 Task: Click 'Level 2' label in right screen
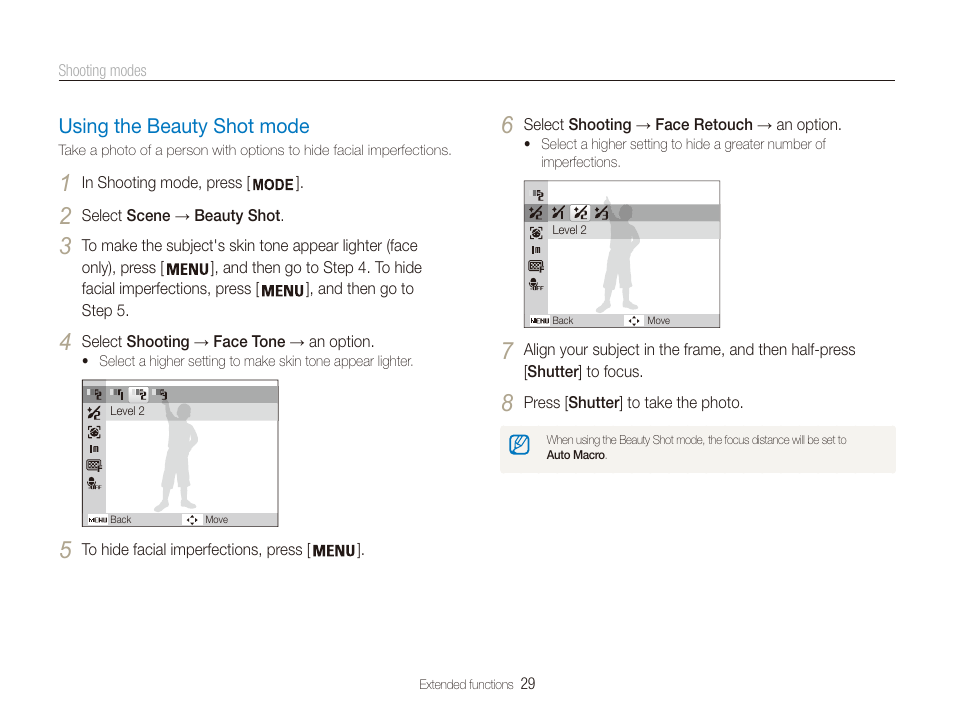pyautogui.click(x=569, y=230)
